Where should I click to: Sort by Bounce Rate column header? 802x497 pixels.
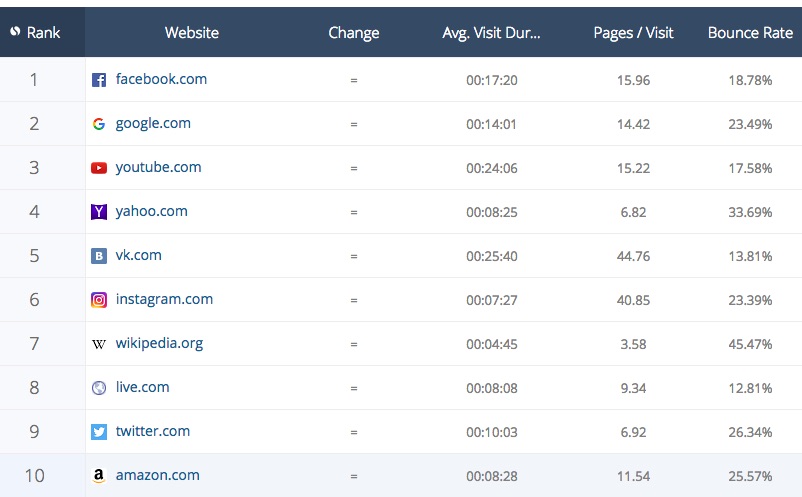(x=750, y=33)
